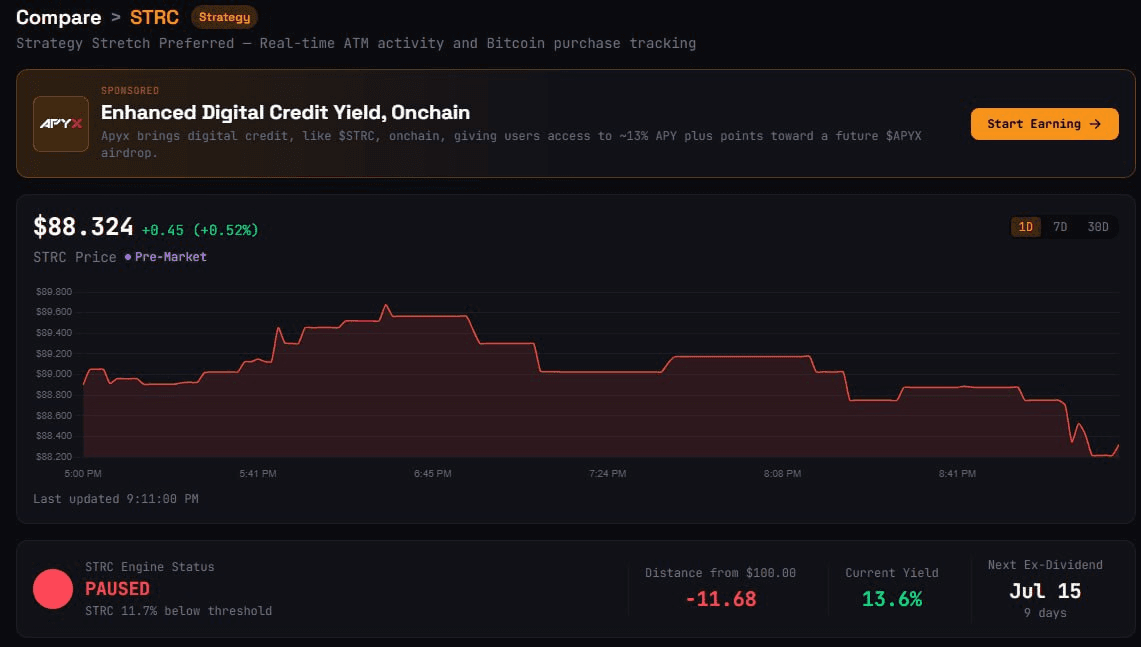Click the $88.324 current price value
The height and width of the screenshot is (647, 1141).
coord(84,227)
